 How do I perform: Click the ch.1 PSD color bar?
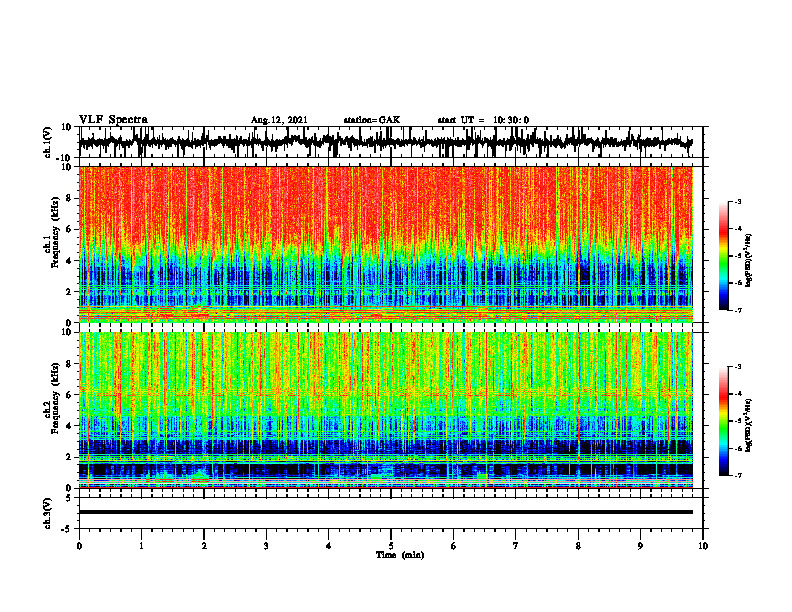(x=723, y=256)
